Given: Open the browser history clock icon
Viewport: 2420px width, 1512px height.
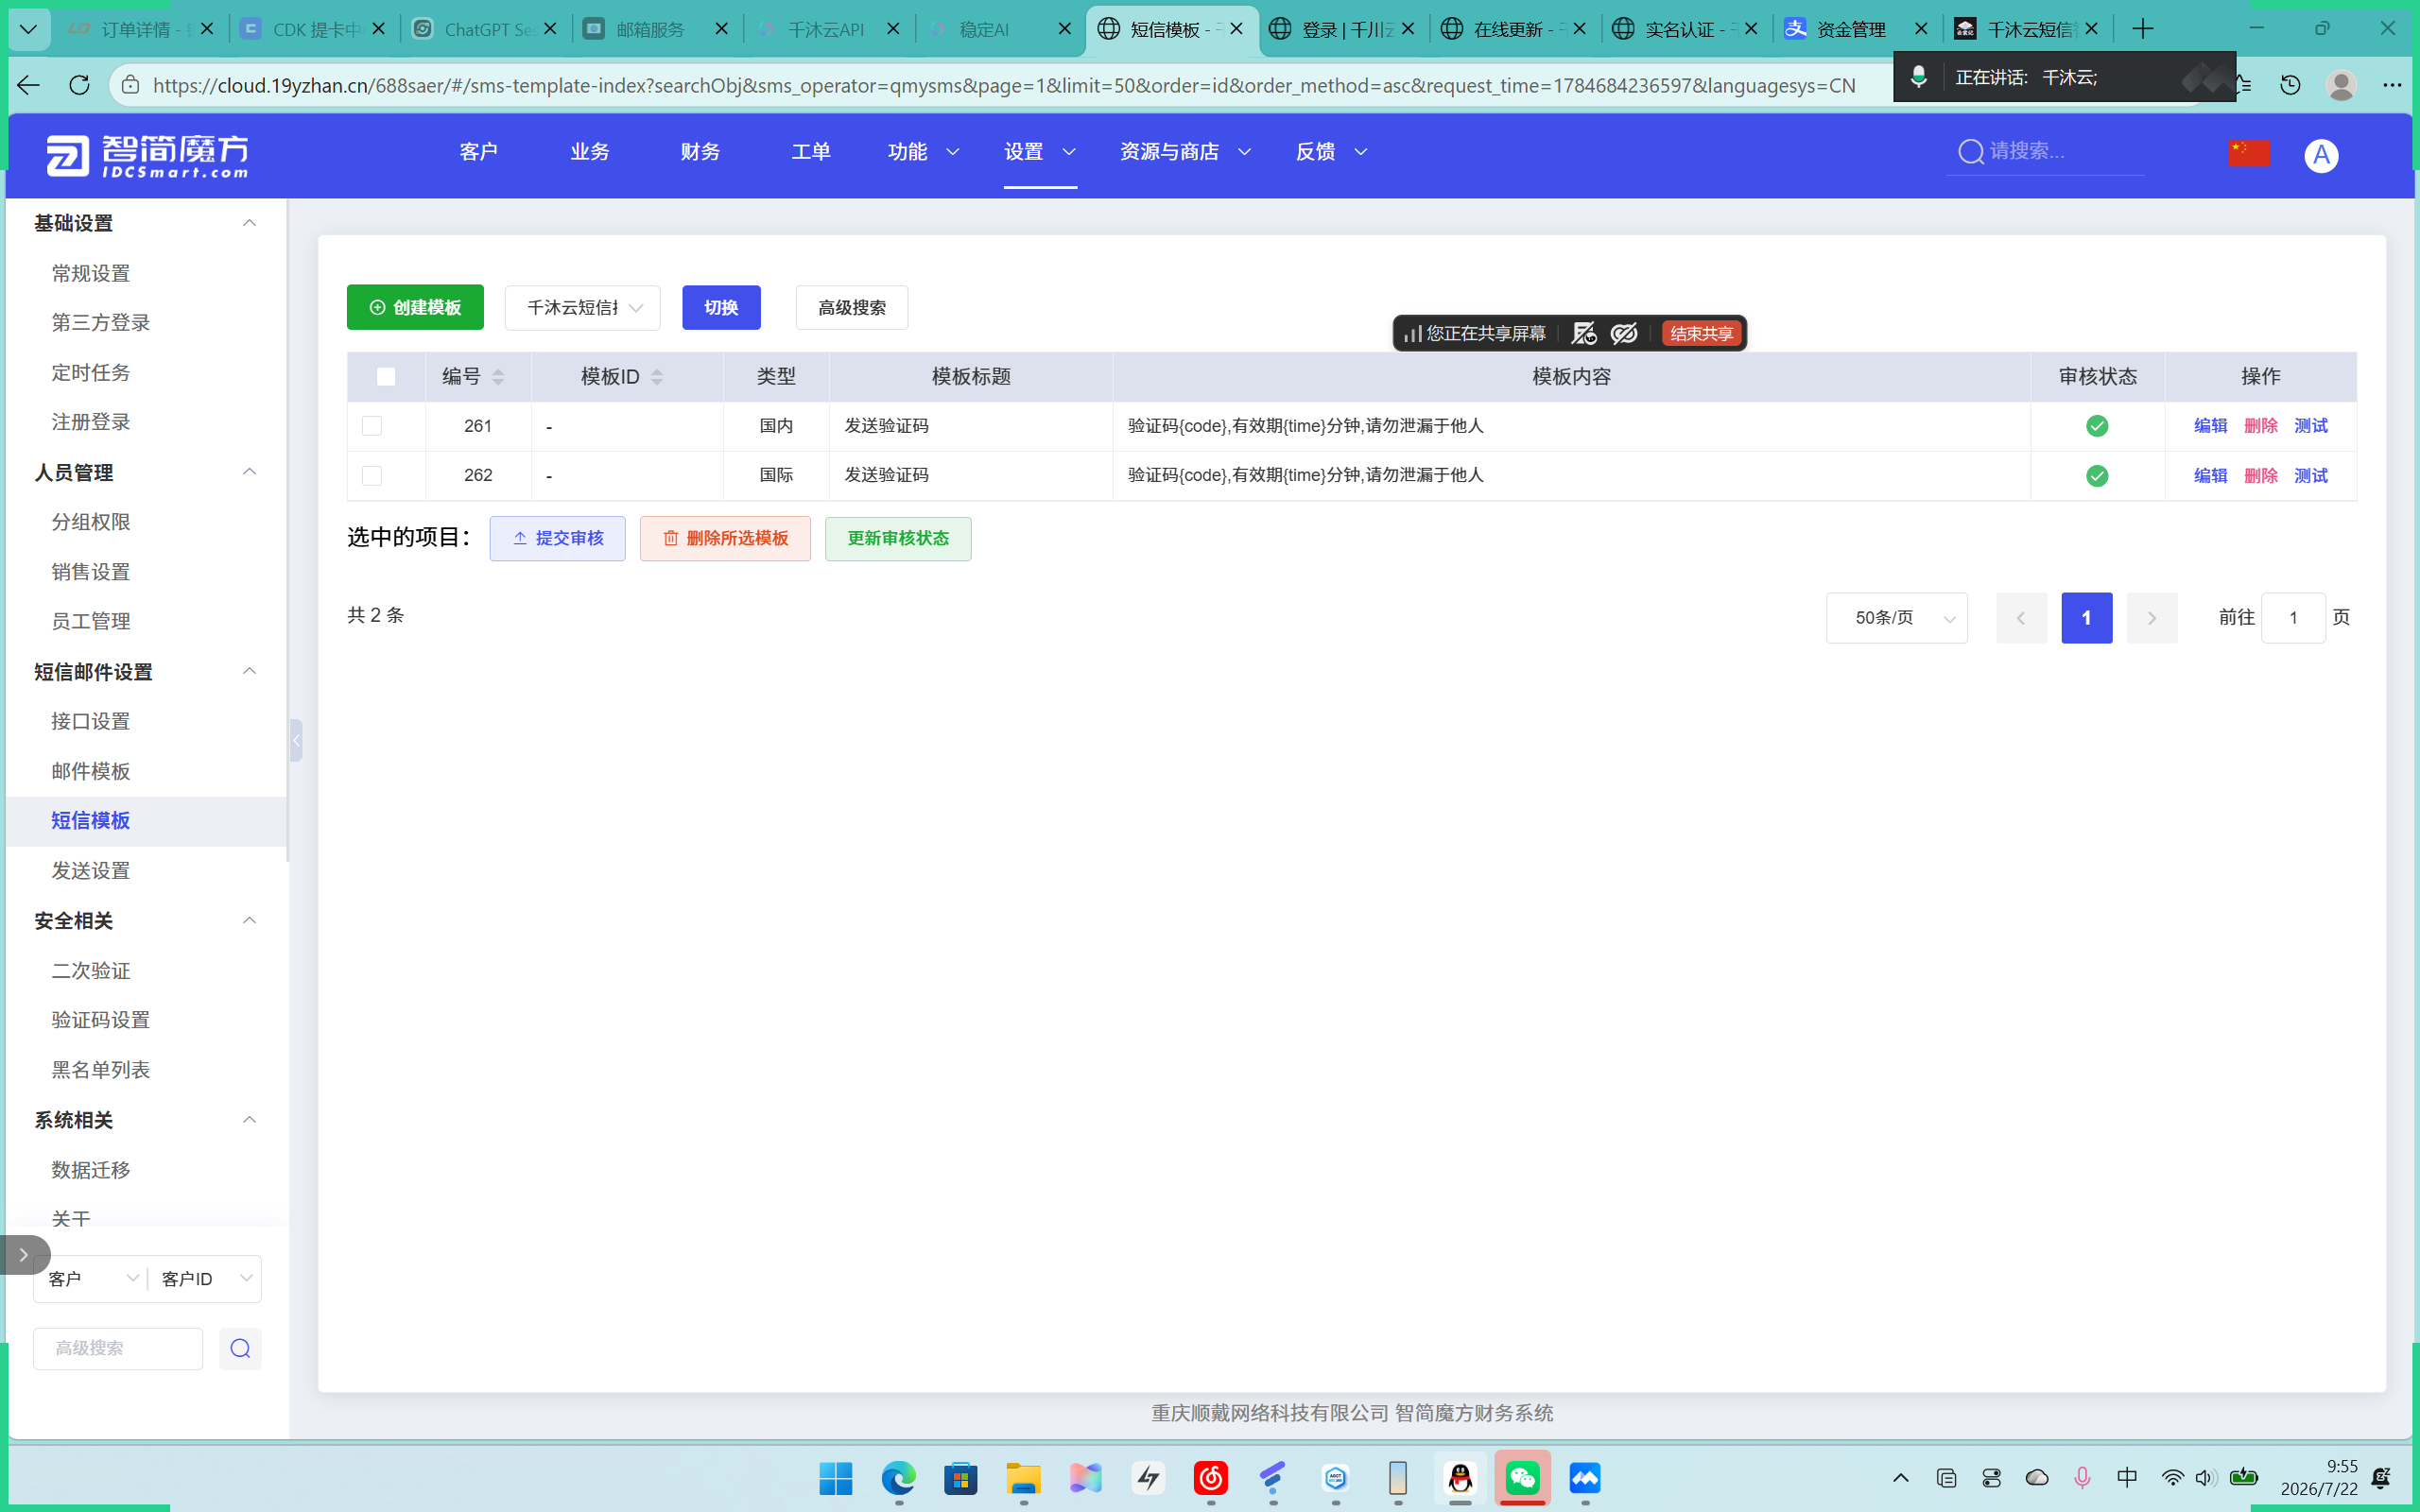Looking at the screenshot, I should click(x=2290, y=85).
